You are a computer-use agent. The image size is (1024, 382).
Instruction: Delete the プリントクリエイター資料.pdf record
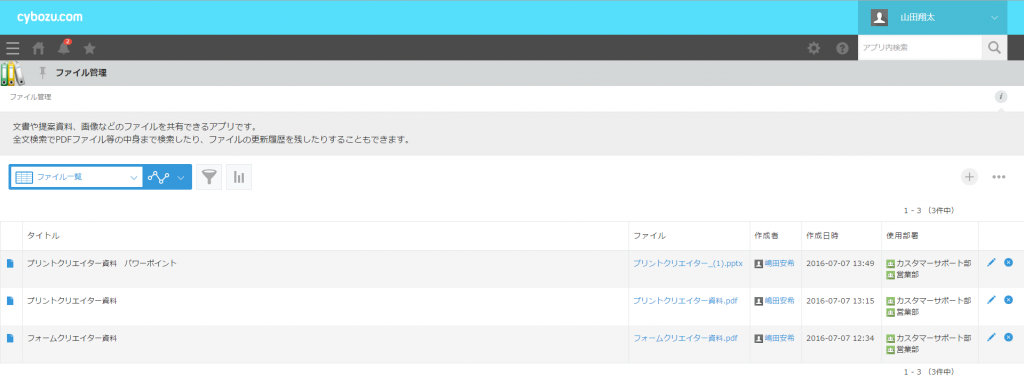(x=1008, y=300)
